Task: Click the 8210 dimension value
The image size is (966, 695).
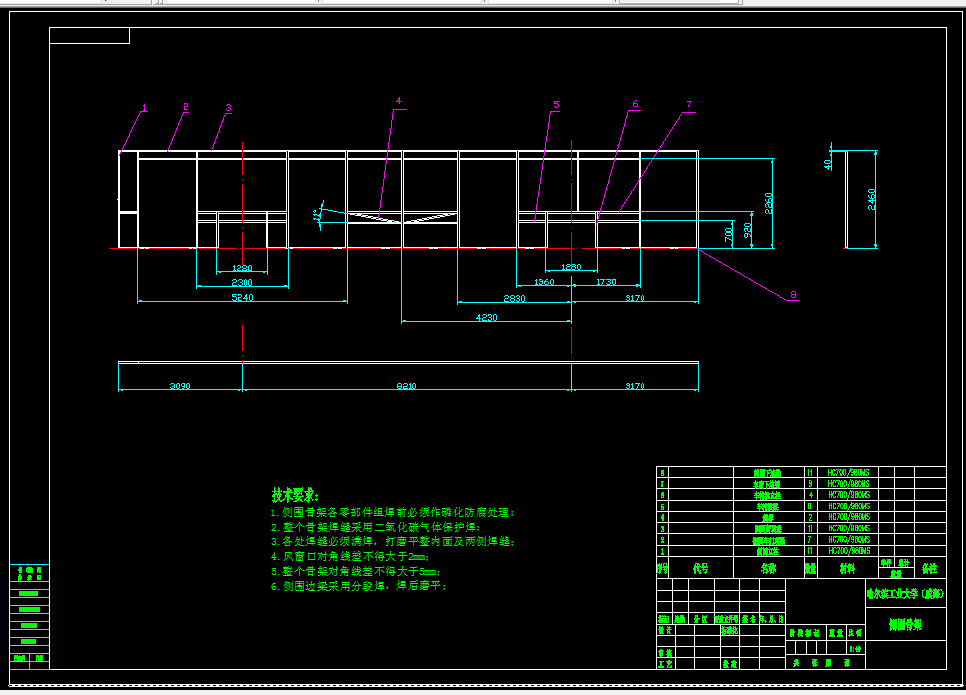Action: click(407, 386)
